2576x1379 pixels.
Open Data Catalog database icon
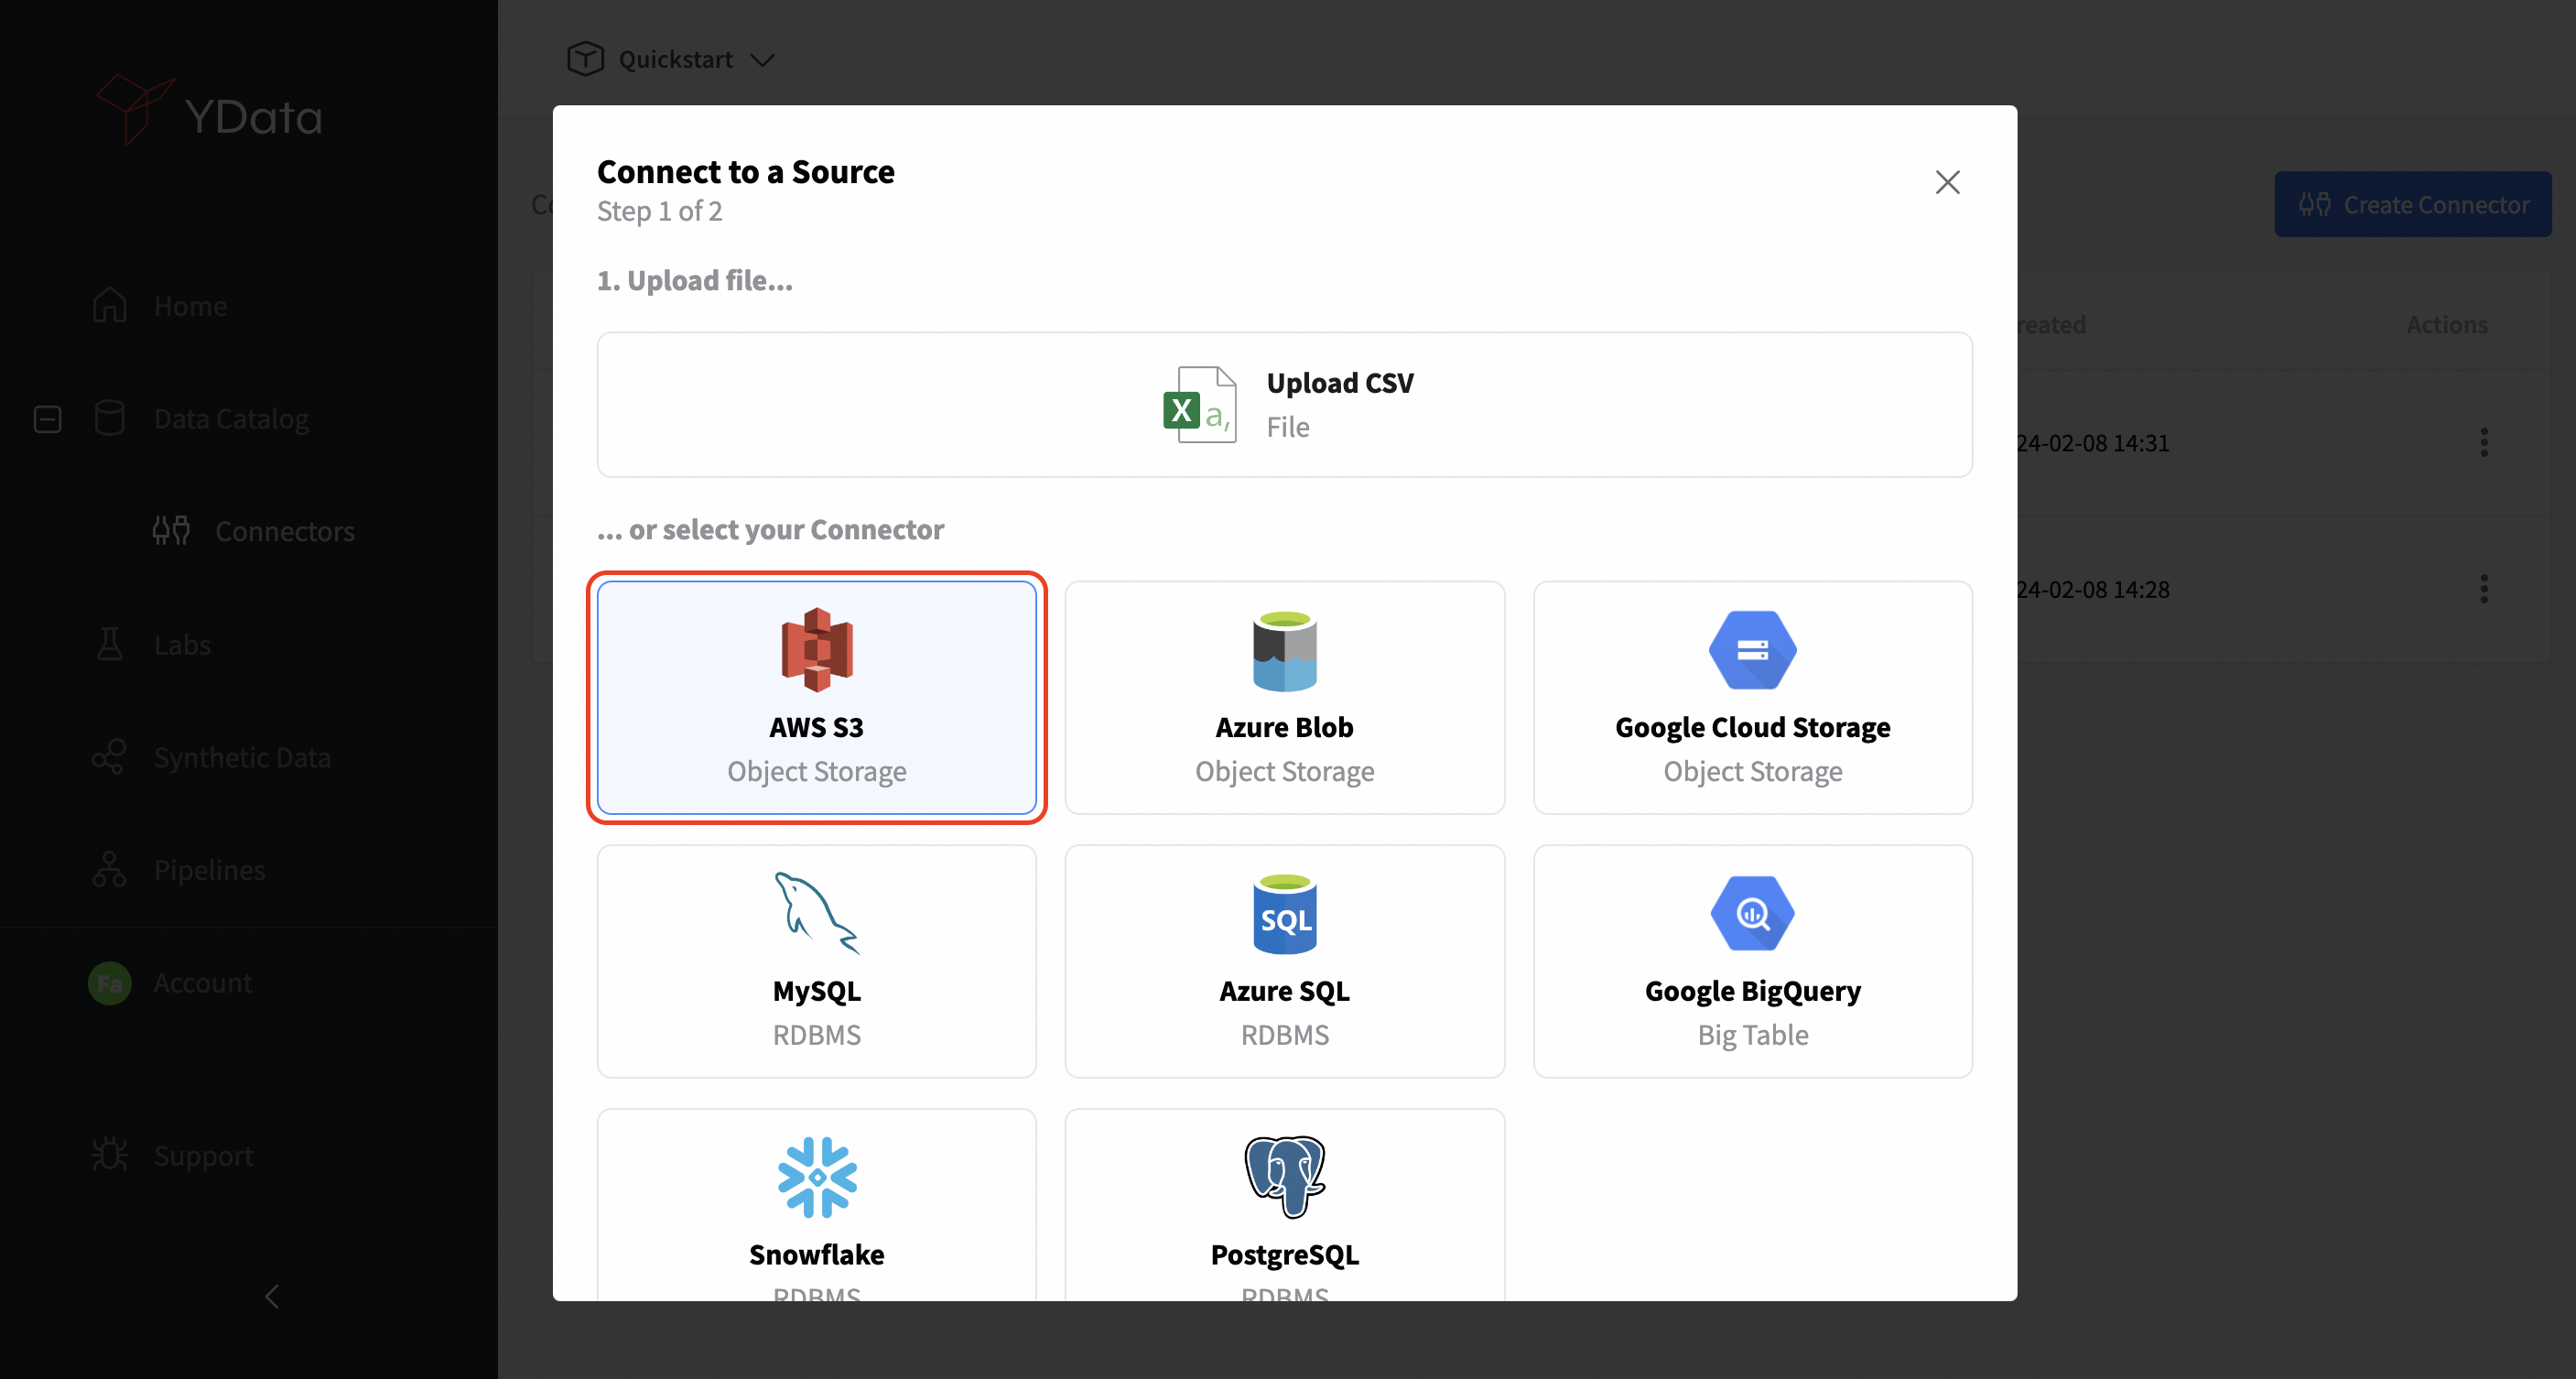point(109,418)
